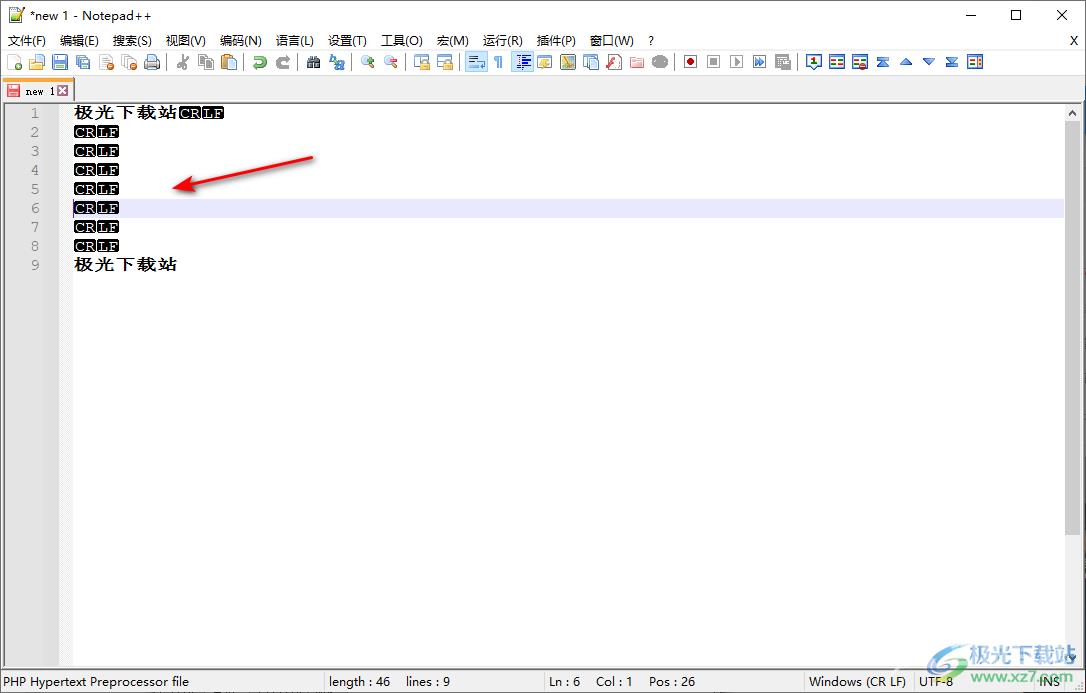Toggle synchronized horizontal scrolling

click(445, 62)
